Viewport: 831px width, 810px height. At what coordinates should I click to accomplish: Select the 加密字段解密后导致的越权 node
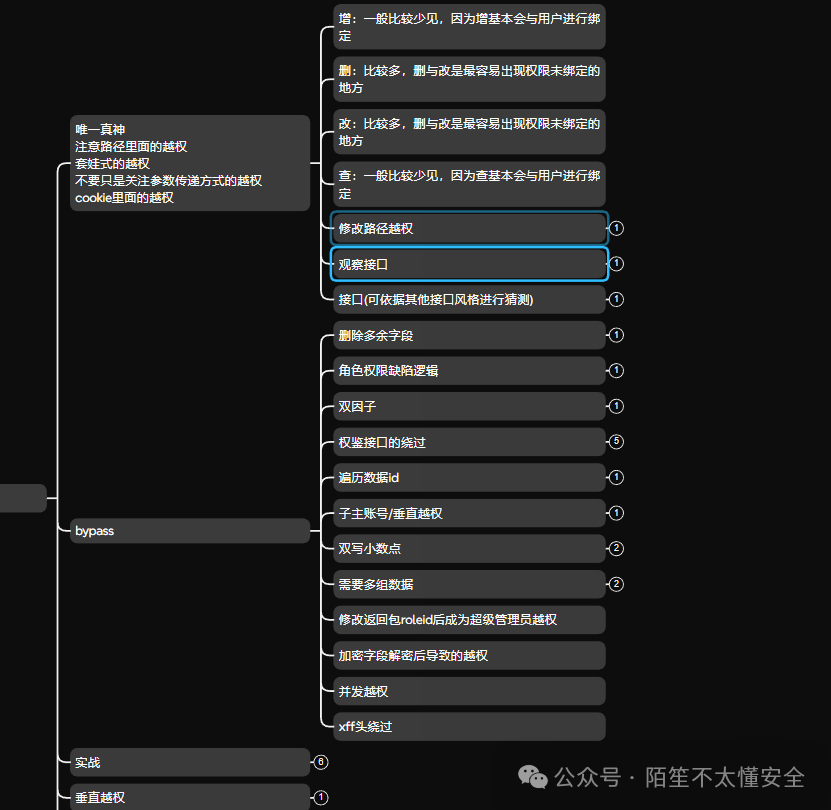click(469, 655)
